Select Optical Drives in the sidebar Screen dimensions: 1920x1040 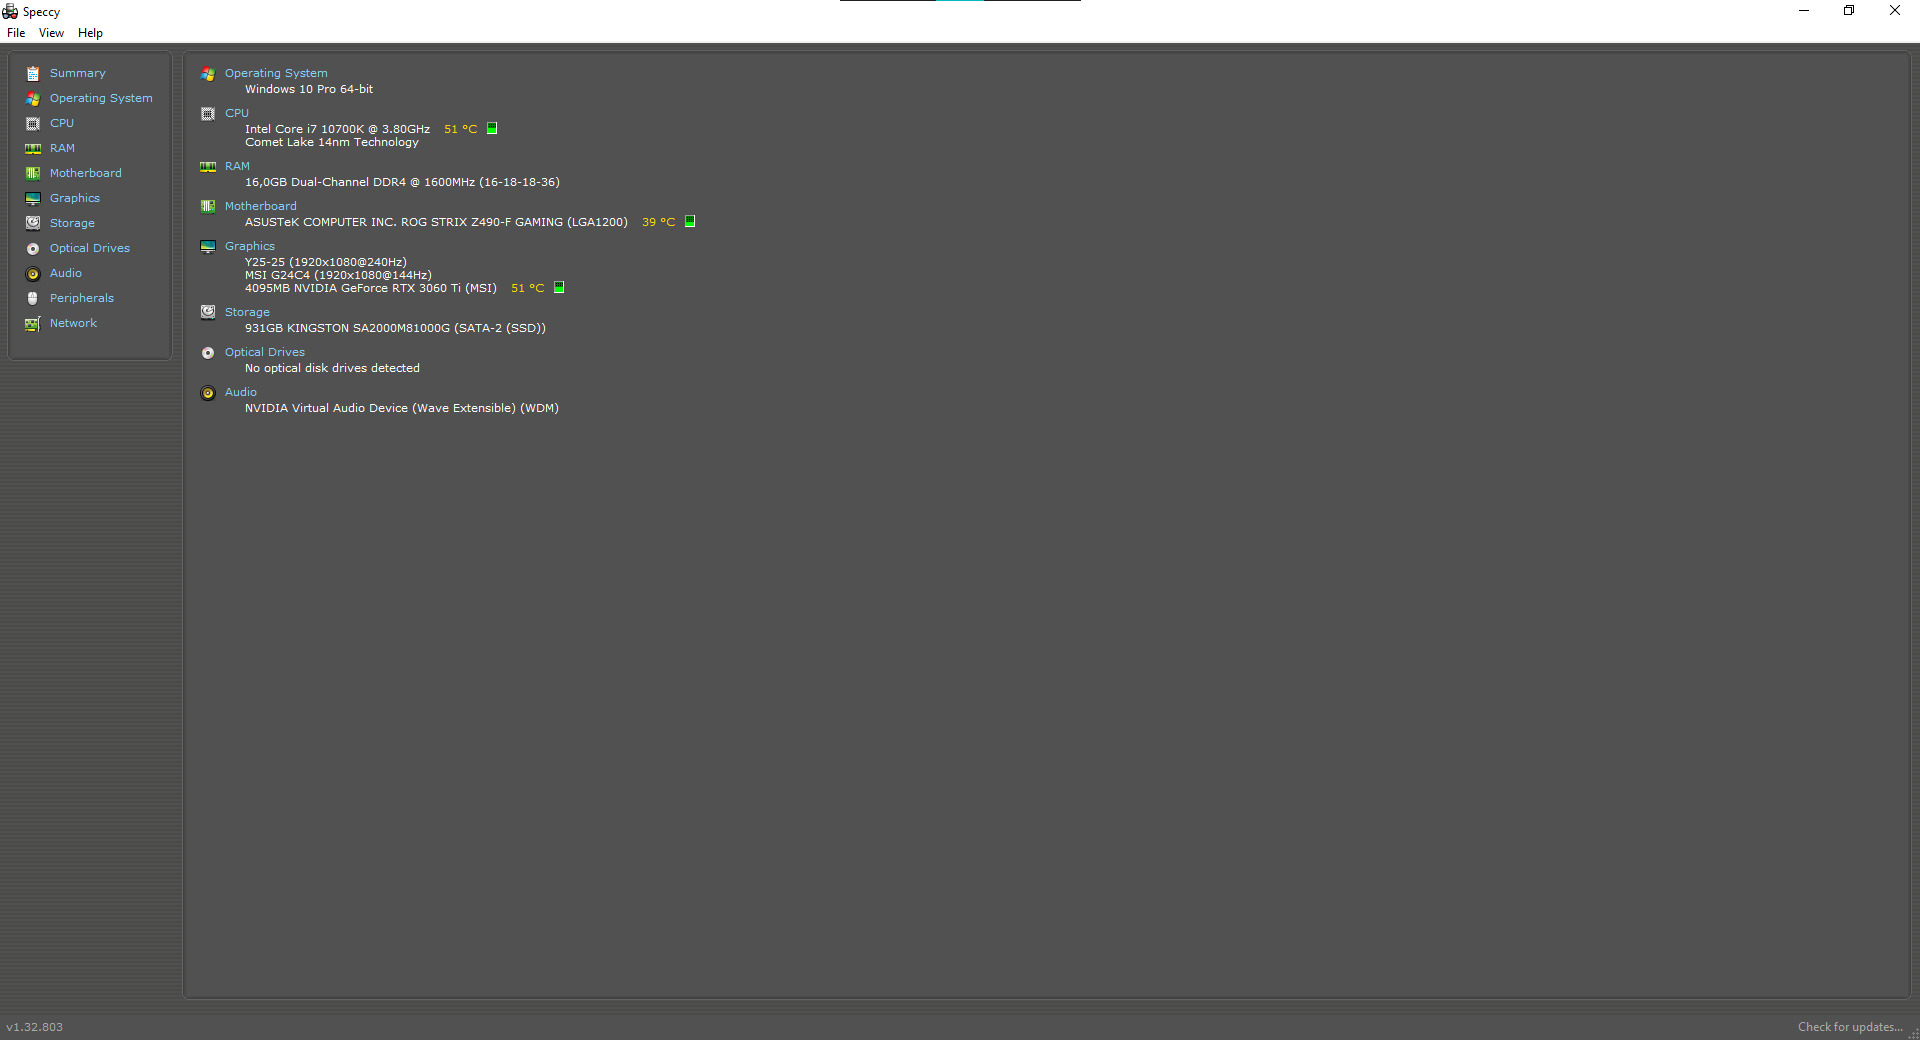[x=90, y=248]
